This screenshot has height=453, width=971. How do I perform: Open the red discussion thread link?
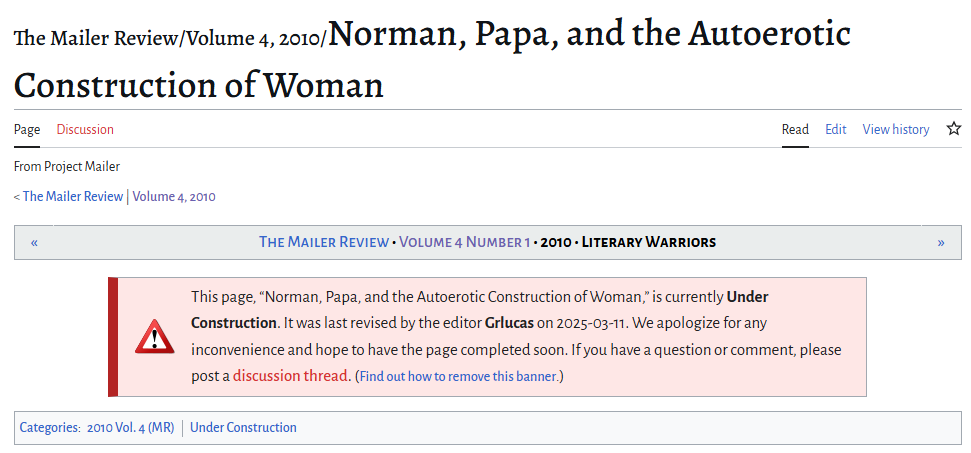(x=290, y=376)
